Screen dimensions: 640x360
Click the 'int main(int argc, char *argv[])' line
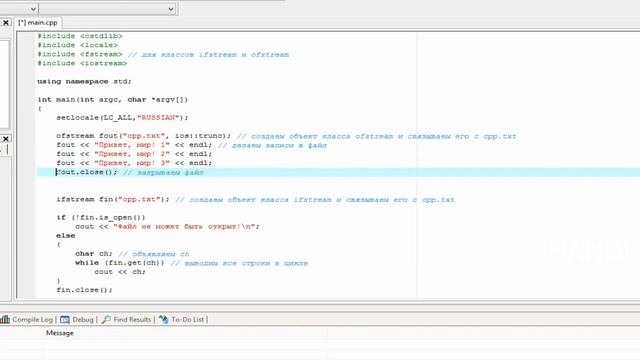click(113, 99)
